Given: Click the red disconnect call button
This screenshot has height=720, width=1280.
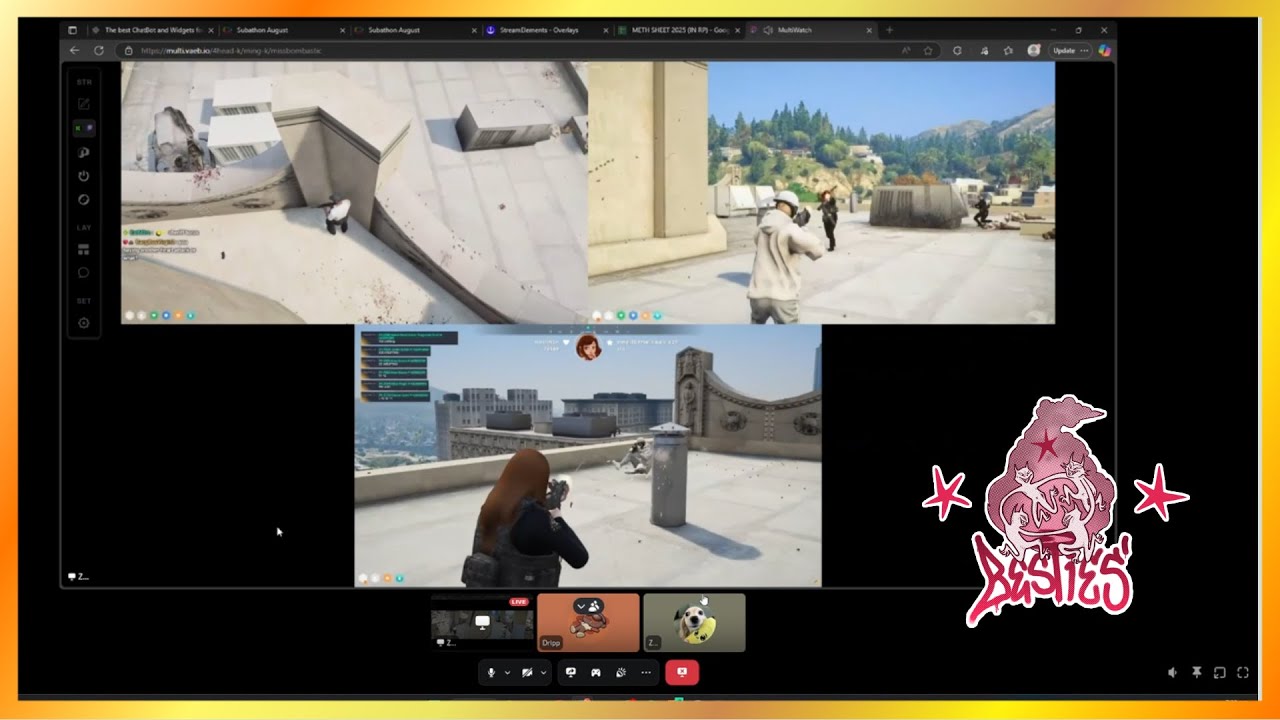Looking at the screenshot, I should point(682,673).
